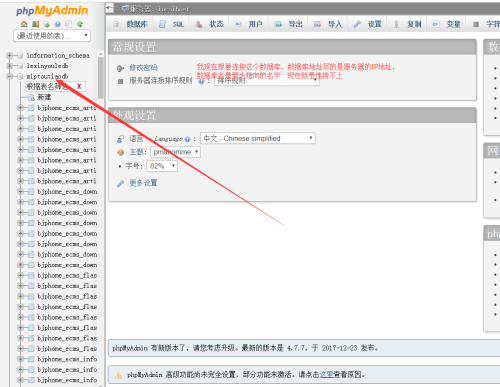Viewport: 500px width, 387px height.
Task: Select the information_schema database name
Action: pyautogui.click(x=58, y=55)
